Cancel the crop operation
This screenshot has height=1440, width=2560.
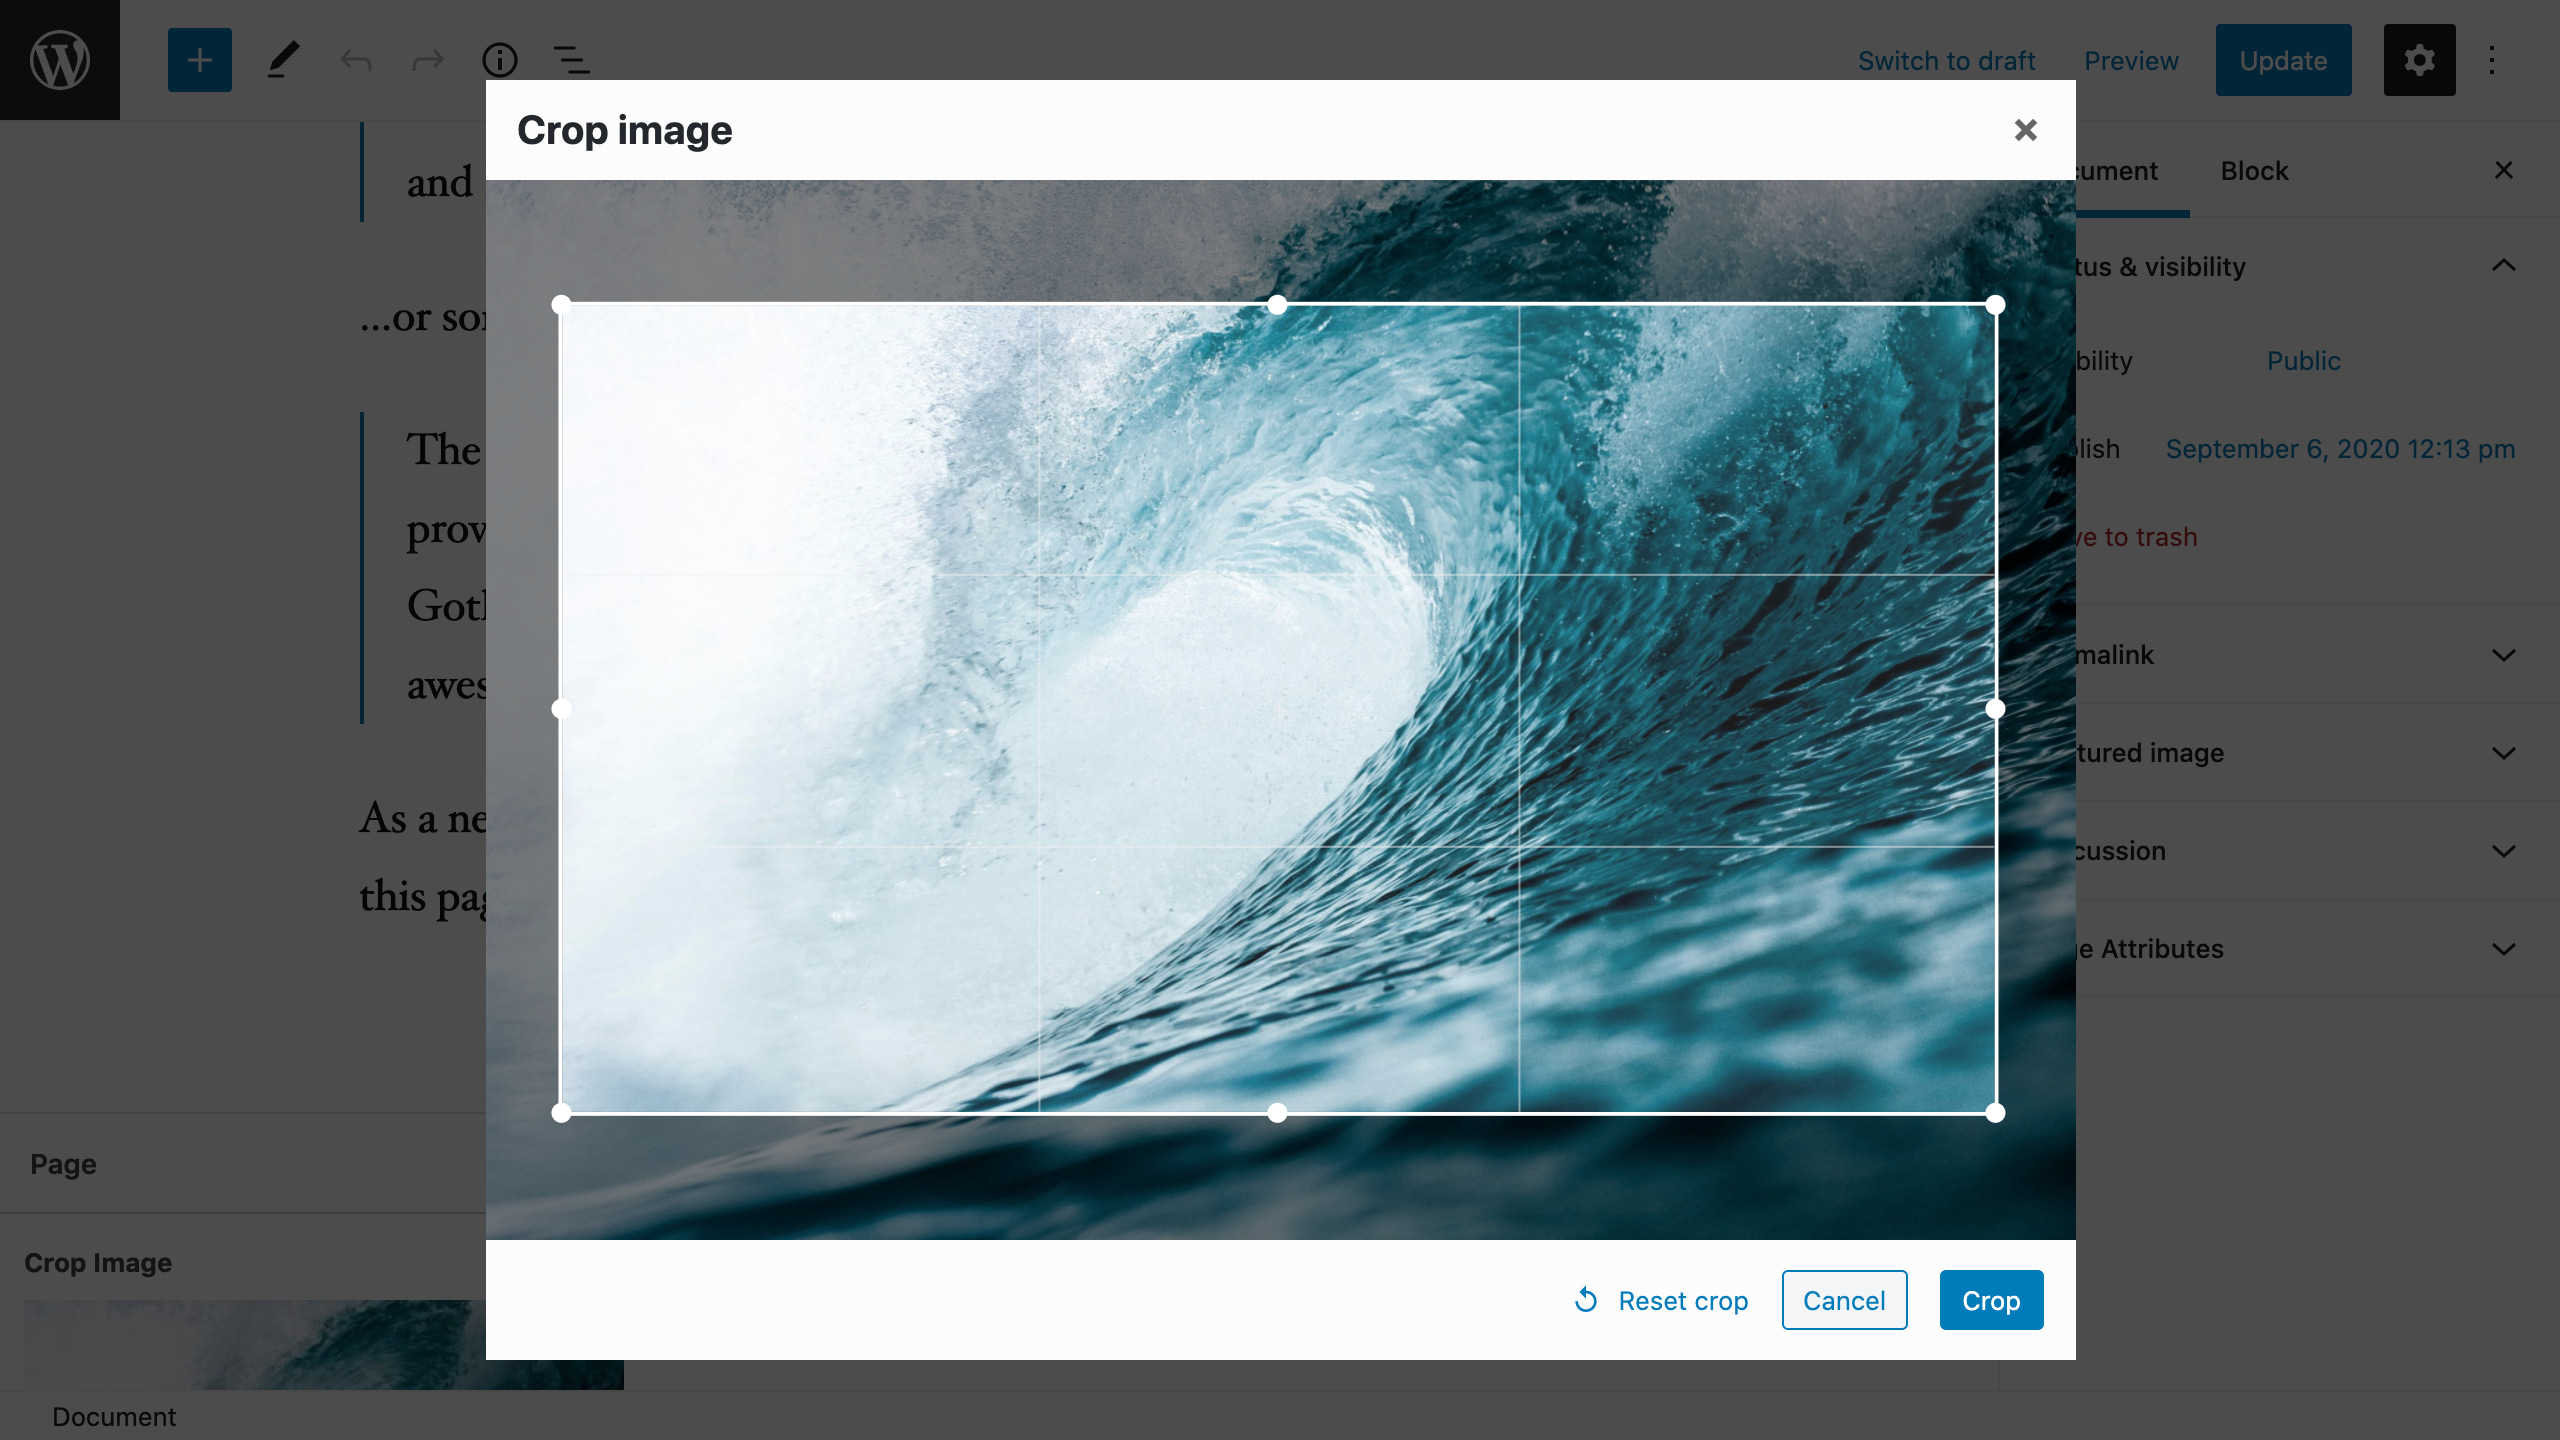click(x=1844, y=1299)
